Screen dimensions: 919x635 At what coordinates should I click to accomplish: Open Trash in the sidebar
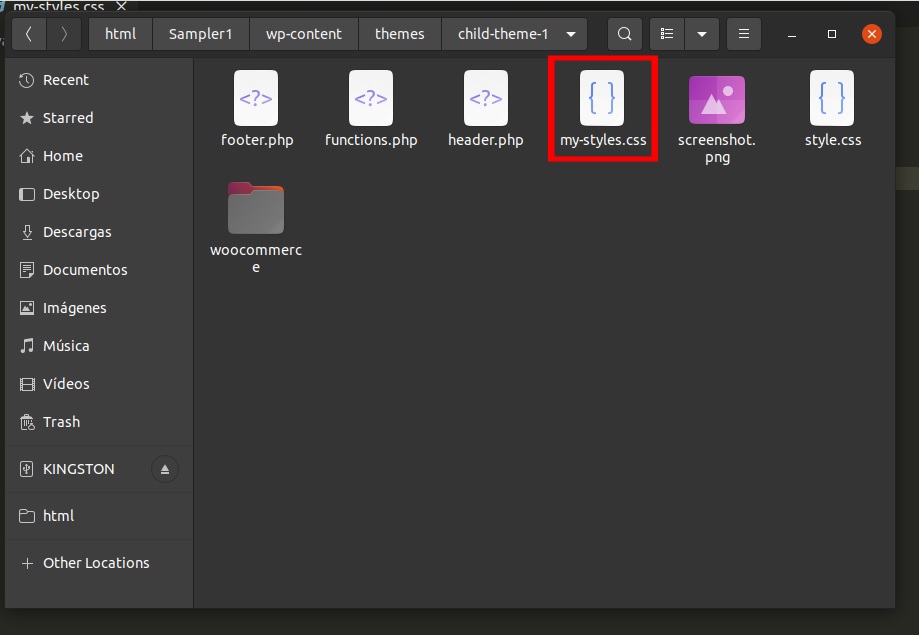99,422
